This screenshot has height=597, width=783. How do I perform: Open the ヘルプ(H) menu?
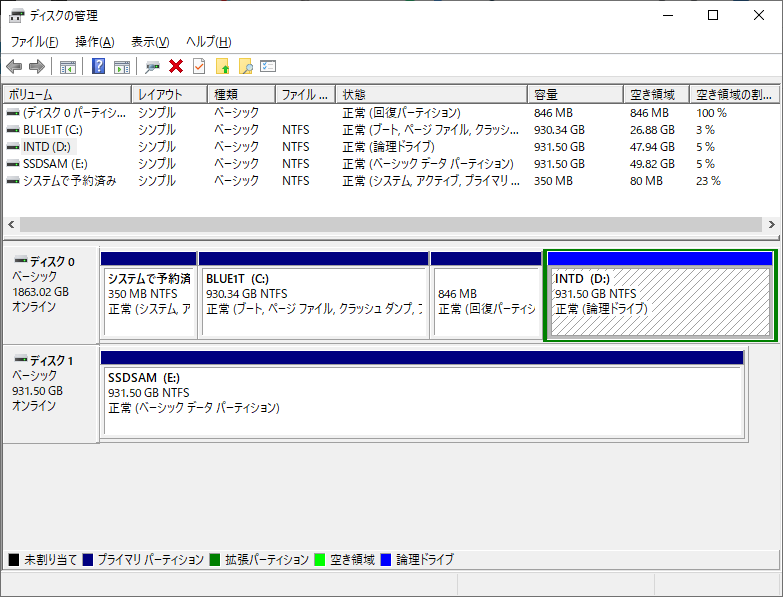click(x=209, y=42)
